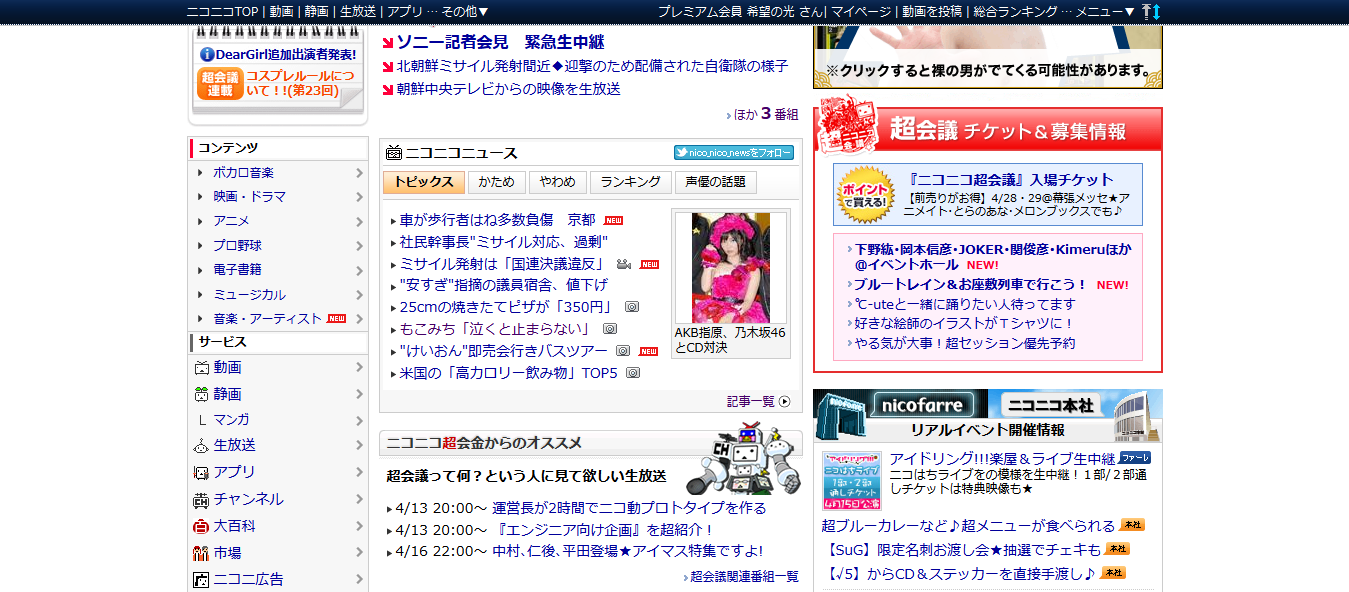Click the ファーレ tag beside アイドリング
The width and height of the screenshot is (1349, 592).
click(x=1134, y=457)
